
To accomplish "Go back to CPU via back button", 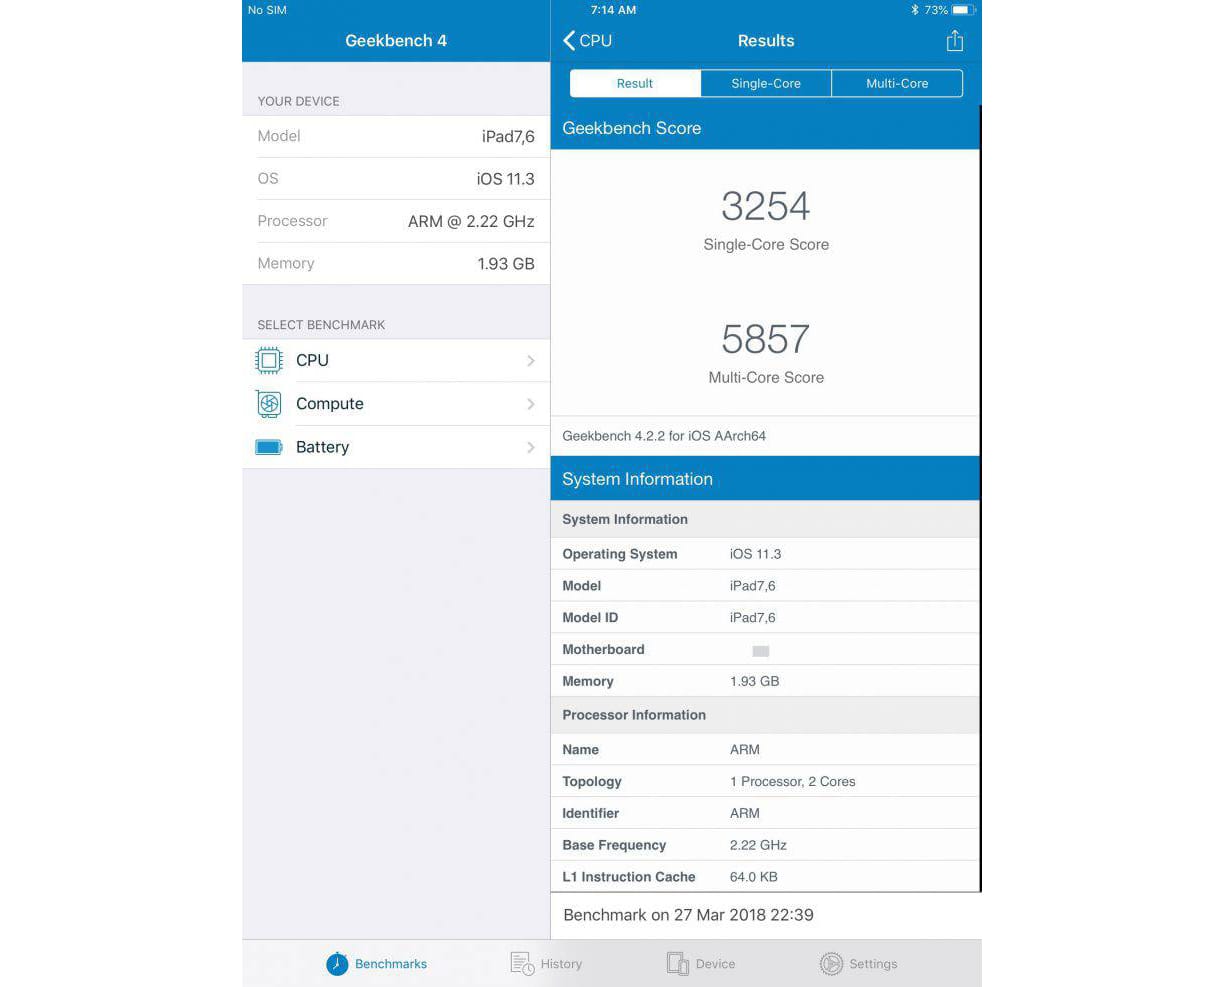I will pyautogui.click(x=587, y=40).
